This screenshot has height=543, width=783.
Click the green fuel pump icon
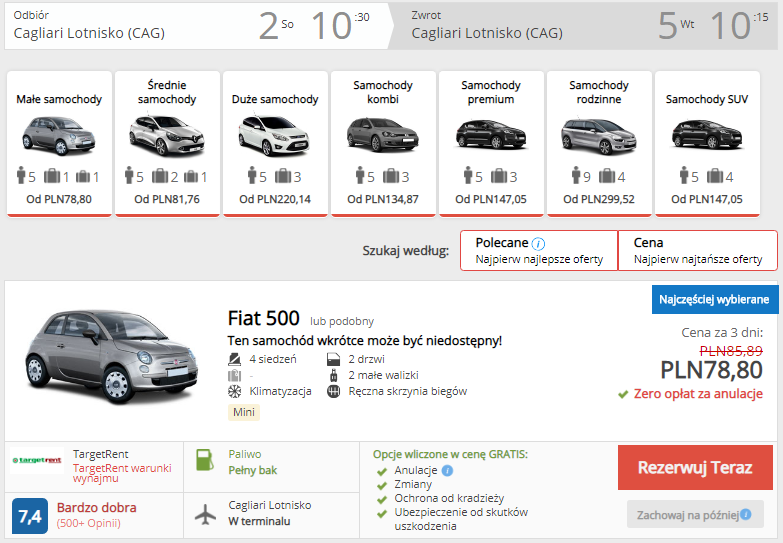(x=206, y=462)
